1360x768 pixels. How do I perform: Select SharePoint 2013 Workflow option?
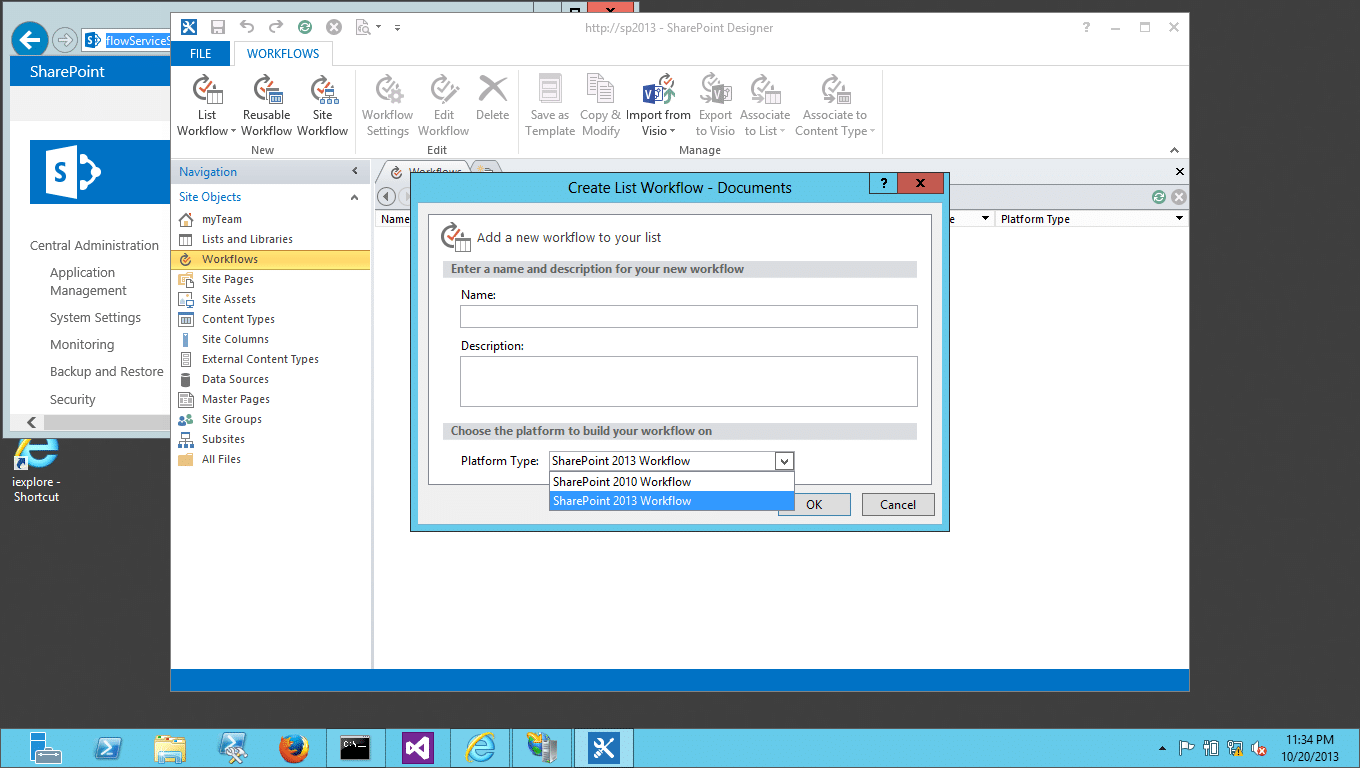tap(671, 501)
